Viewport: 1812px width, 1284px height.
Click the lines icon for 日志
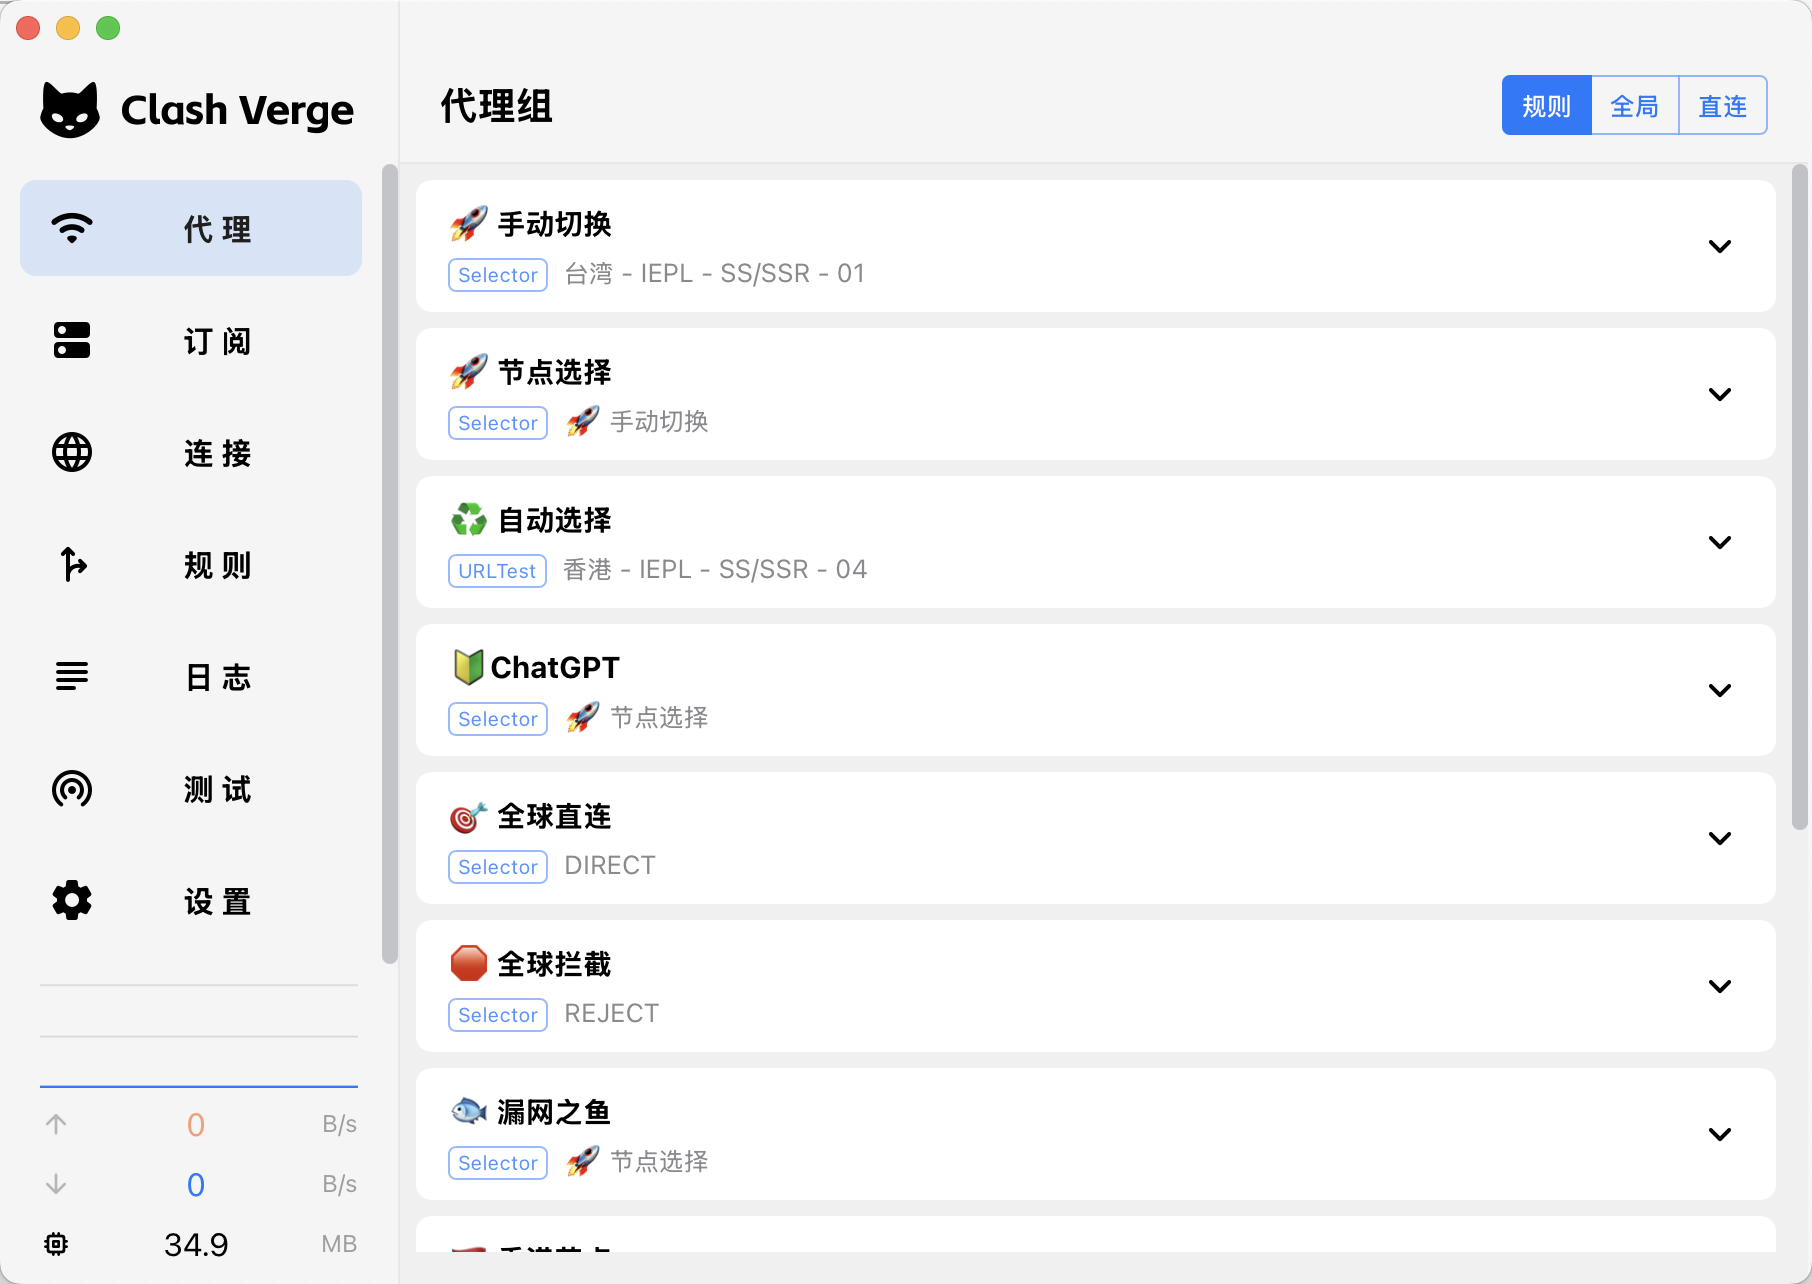click(x=72, y=676)
